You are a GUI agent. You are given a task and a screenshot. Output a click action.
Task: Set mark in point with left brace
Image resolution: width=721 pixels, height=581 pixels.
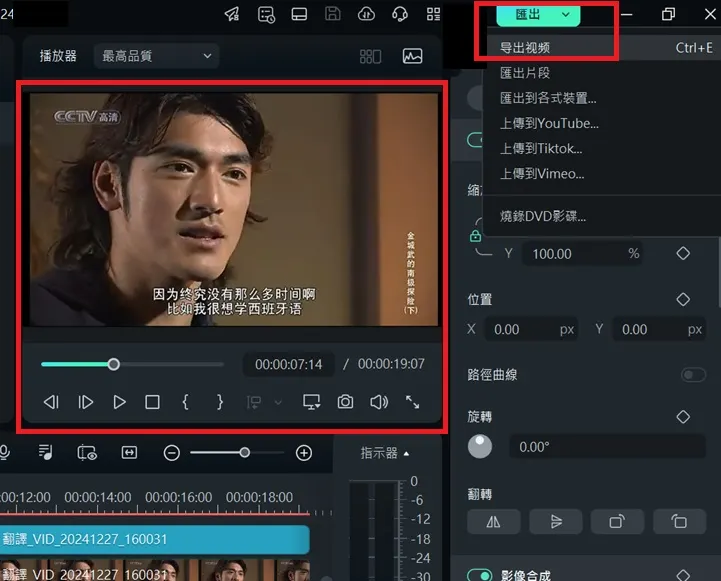pyautogui.click(x=185, y=402)
